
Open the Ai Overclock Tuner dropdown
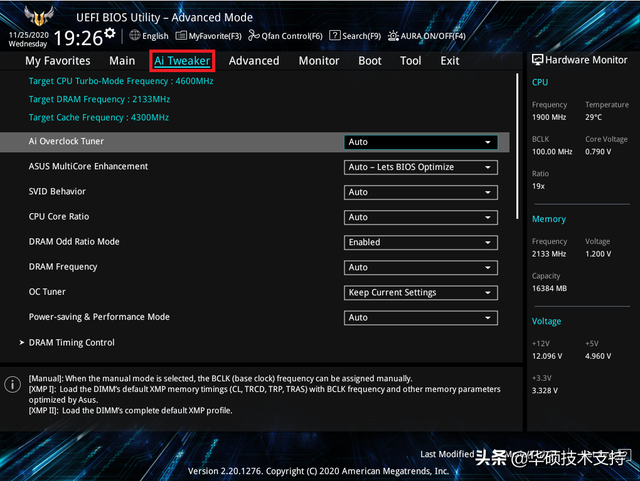coord(421,142)
